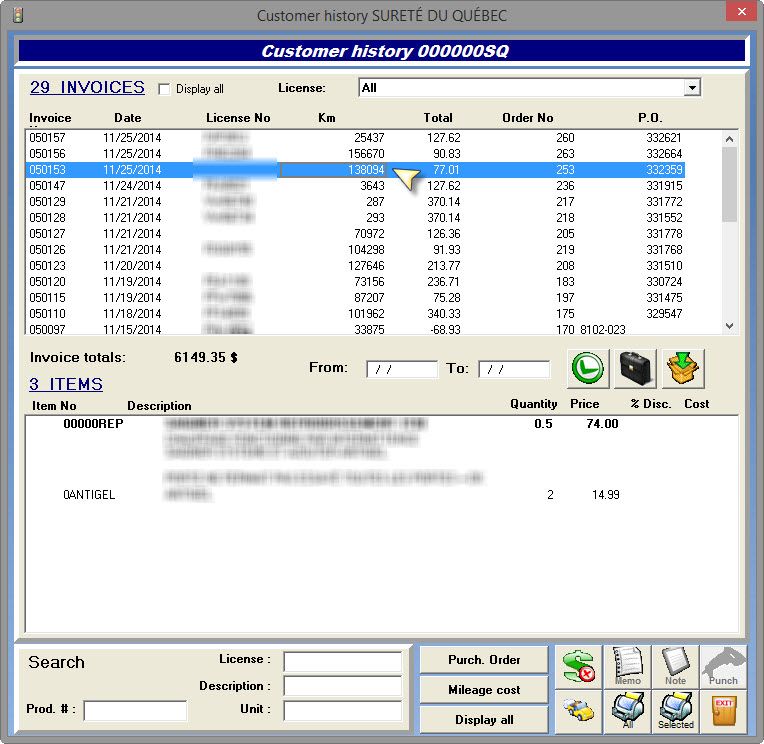Click the invoice list scroll down arrow
764x744 pixels.
pos(729,325)
